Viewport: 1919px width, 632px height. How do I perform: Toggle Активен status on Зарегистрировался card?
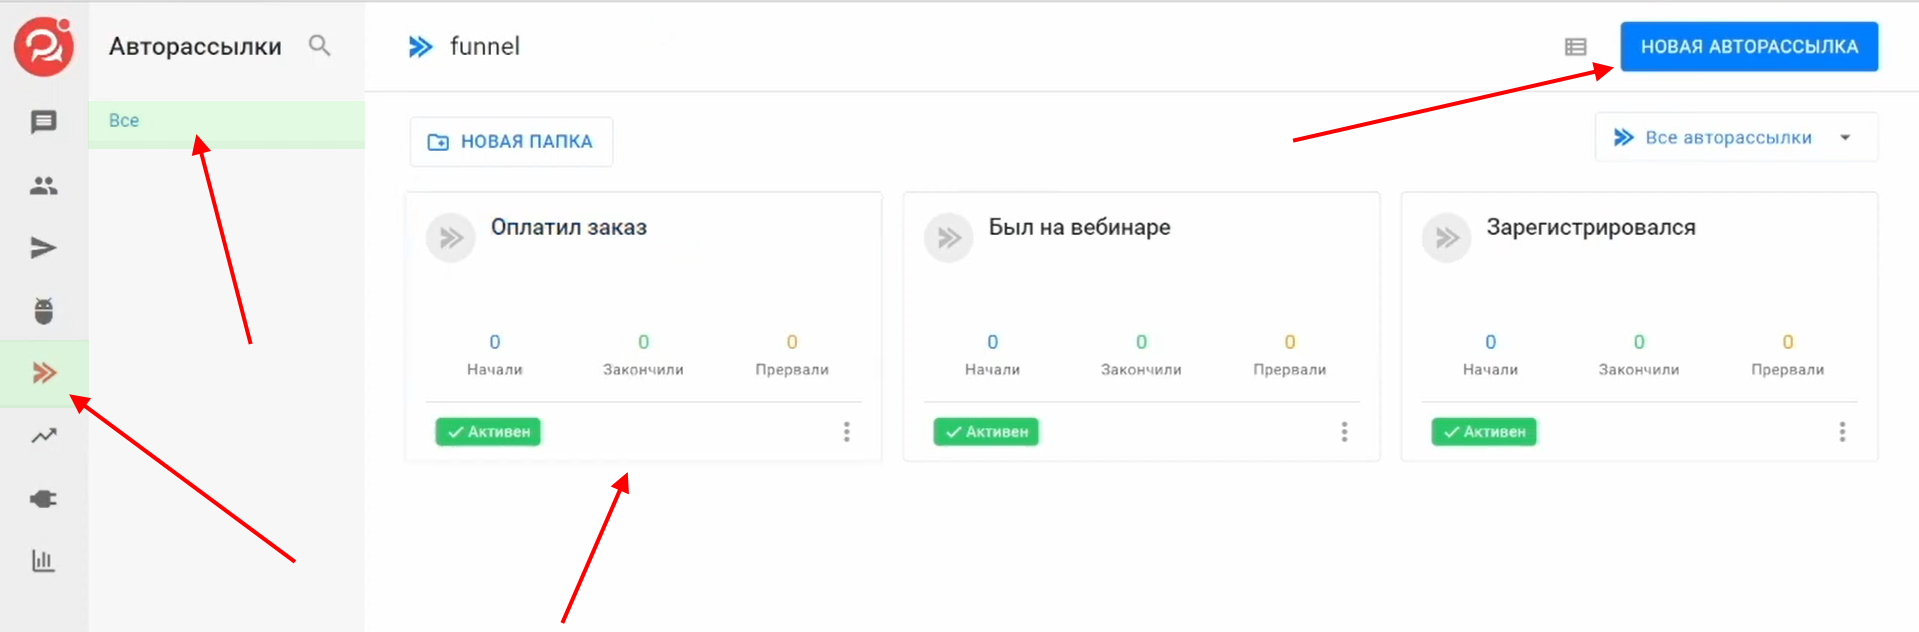tap(1484, 432)
